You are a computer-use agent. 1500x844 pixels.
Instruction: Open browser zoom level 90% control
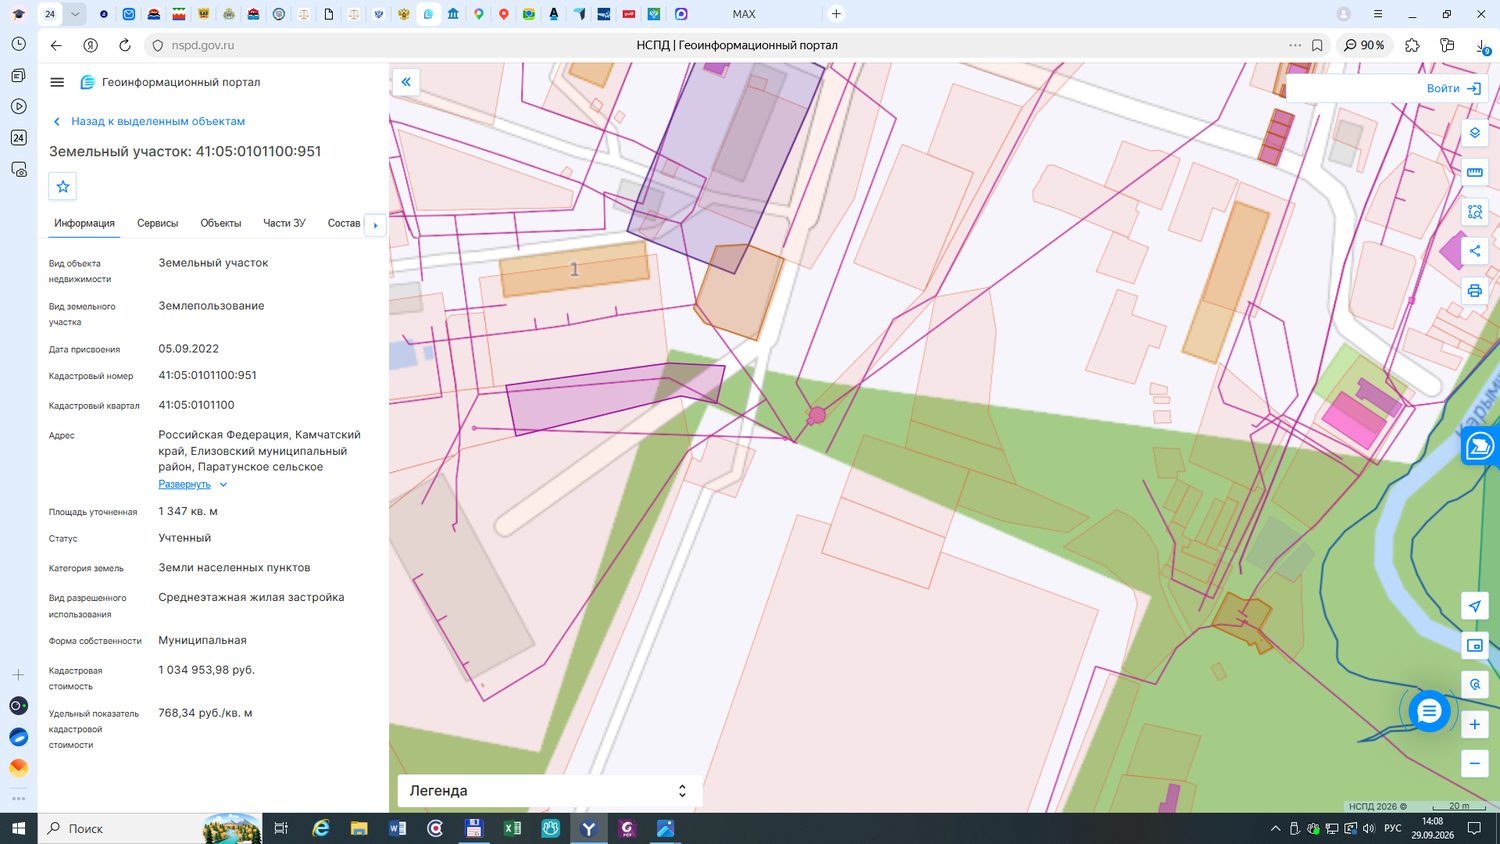tap(1364, 45)
